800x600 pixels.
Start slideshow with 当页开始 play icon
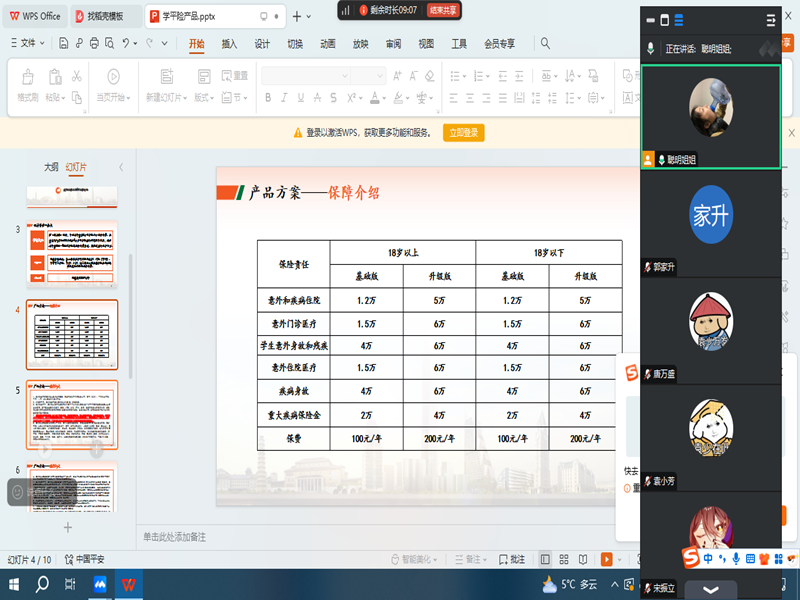[113, 77]
